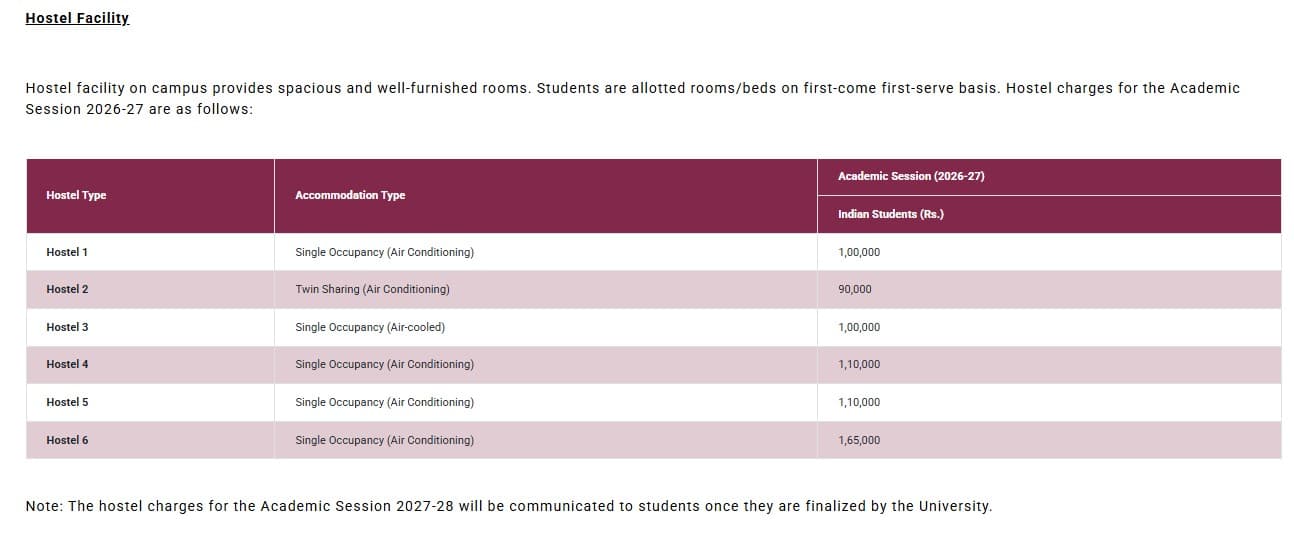1294x533 pixels.
Task: Select the Hostel Type column header
Action: point(76,195)
